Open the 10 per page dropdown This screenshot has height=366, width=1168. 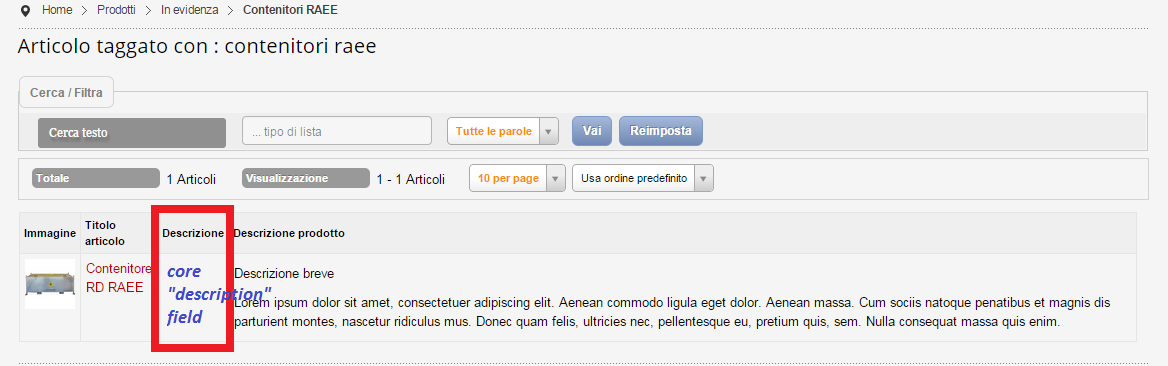(x=517, y=179)
